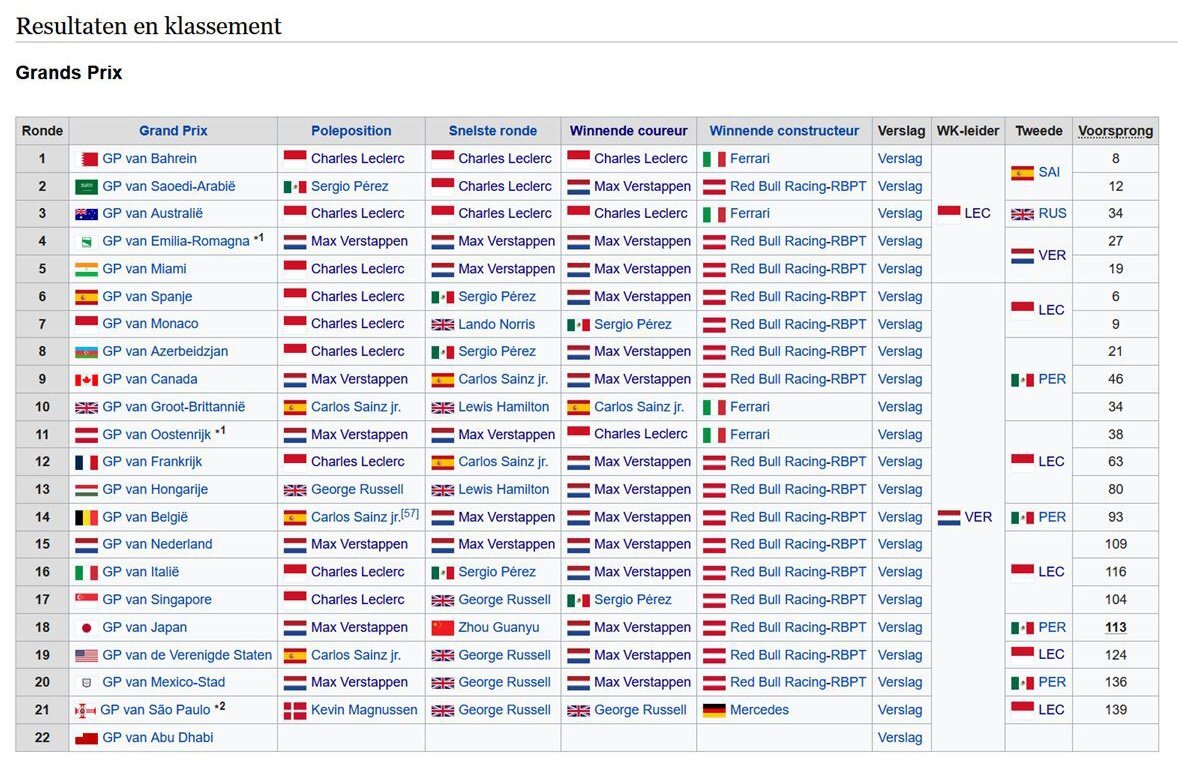This screenshot has width=1178, height=771.
Task: Open the Snelste ronde header link
Action: [493, 131]
